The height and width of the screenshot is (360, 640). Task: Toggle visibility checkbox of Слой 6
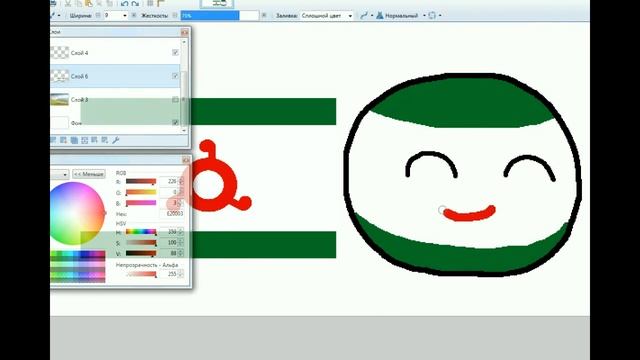coord(175,76)
